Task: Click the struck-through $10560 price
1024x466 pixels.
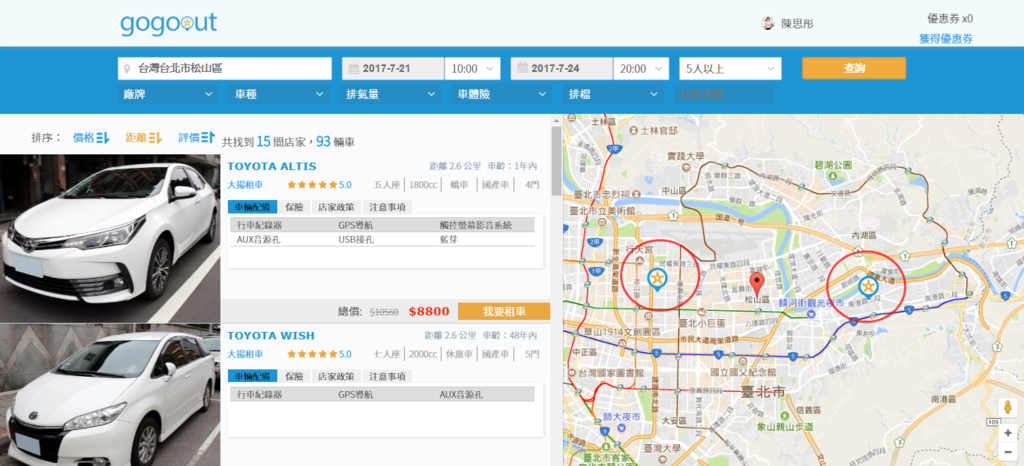Action: 384,312
